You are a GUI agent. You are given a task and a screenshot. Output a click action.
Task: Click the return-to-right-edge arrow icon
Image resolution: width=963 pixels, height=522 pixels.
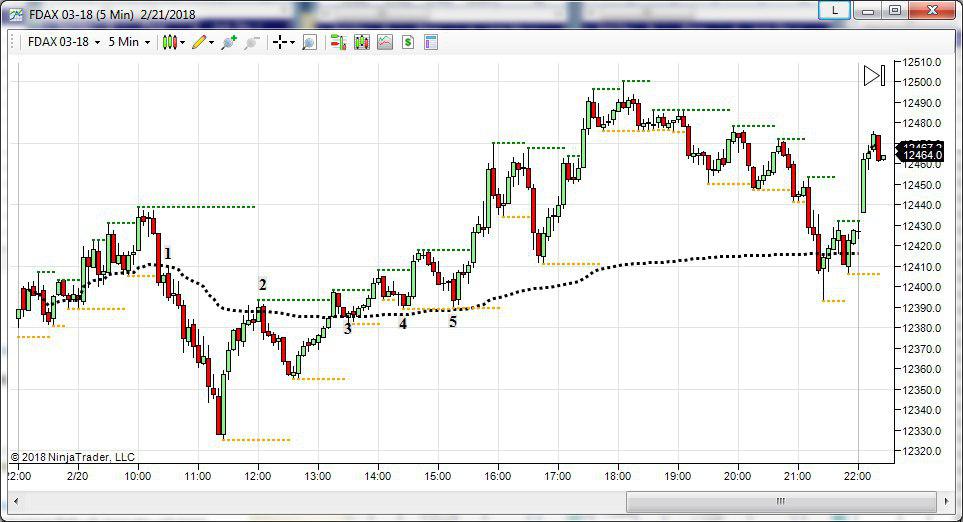875,76
